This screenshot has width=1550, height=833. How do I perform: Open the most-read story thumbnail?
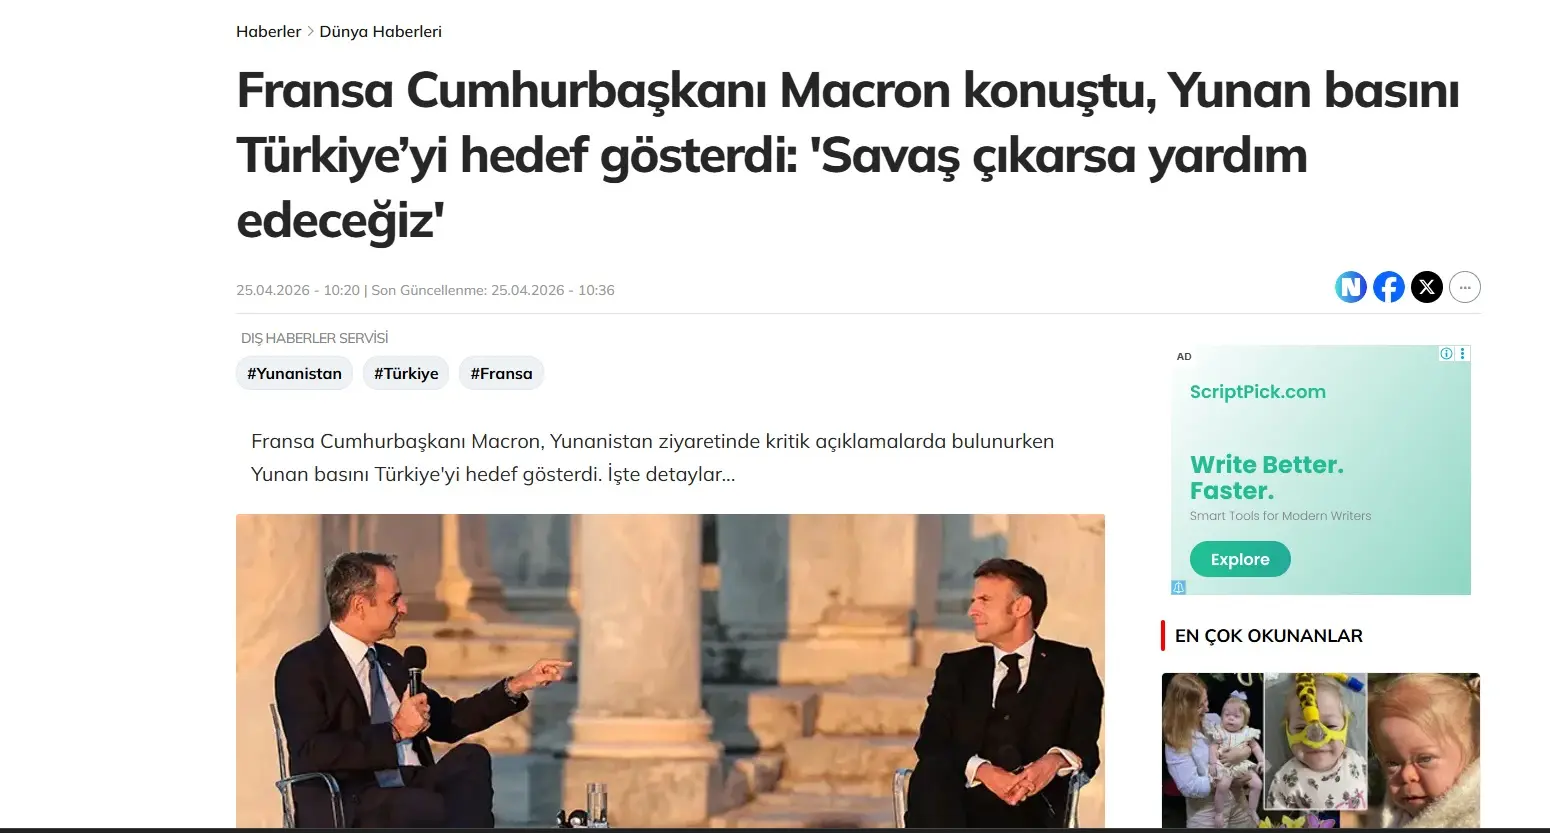point(1320,750)
